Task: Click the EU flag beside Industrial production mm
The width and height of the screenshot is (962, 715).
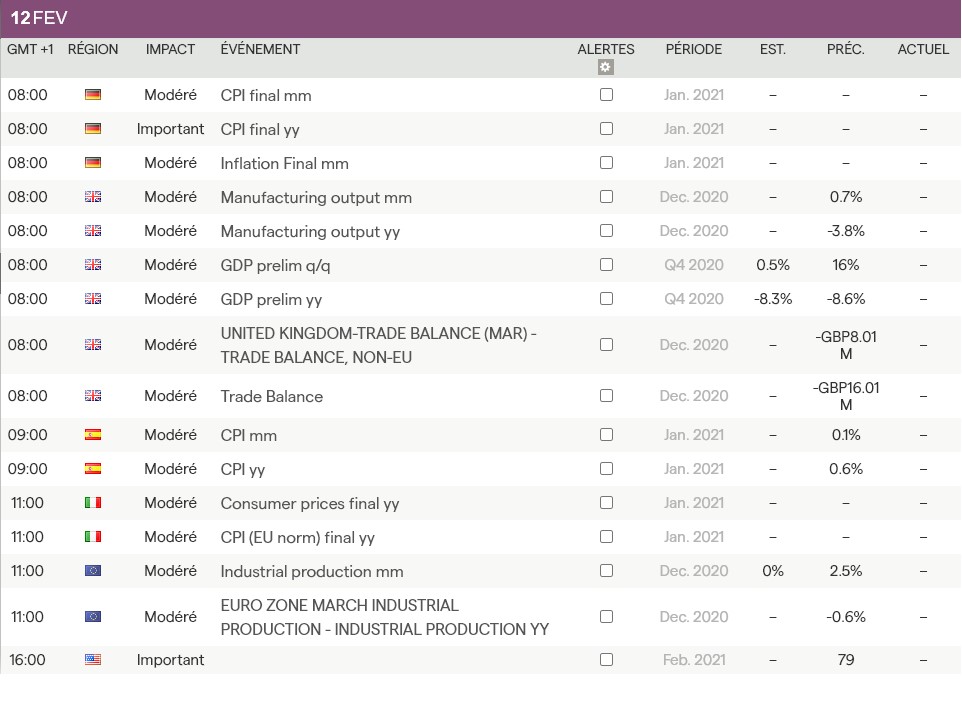Action: (93, 571)
